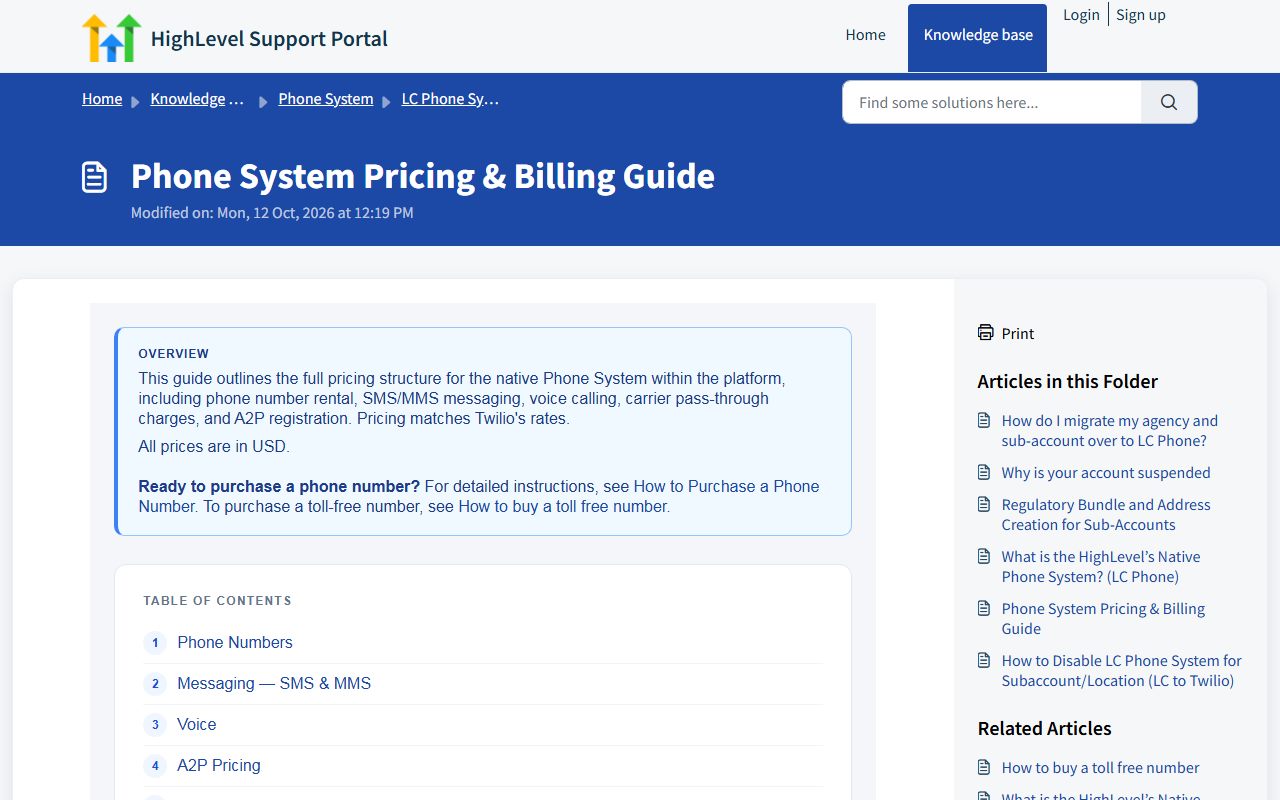Screen dimensions: 1280x800
Task: Jump to Phone Numbers section
Action: coord(235,642)
